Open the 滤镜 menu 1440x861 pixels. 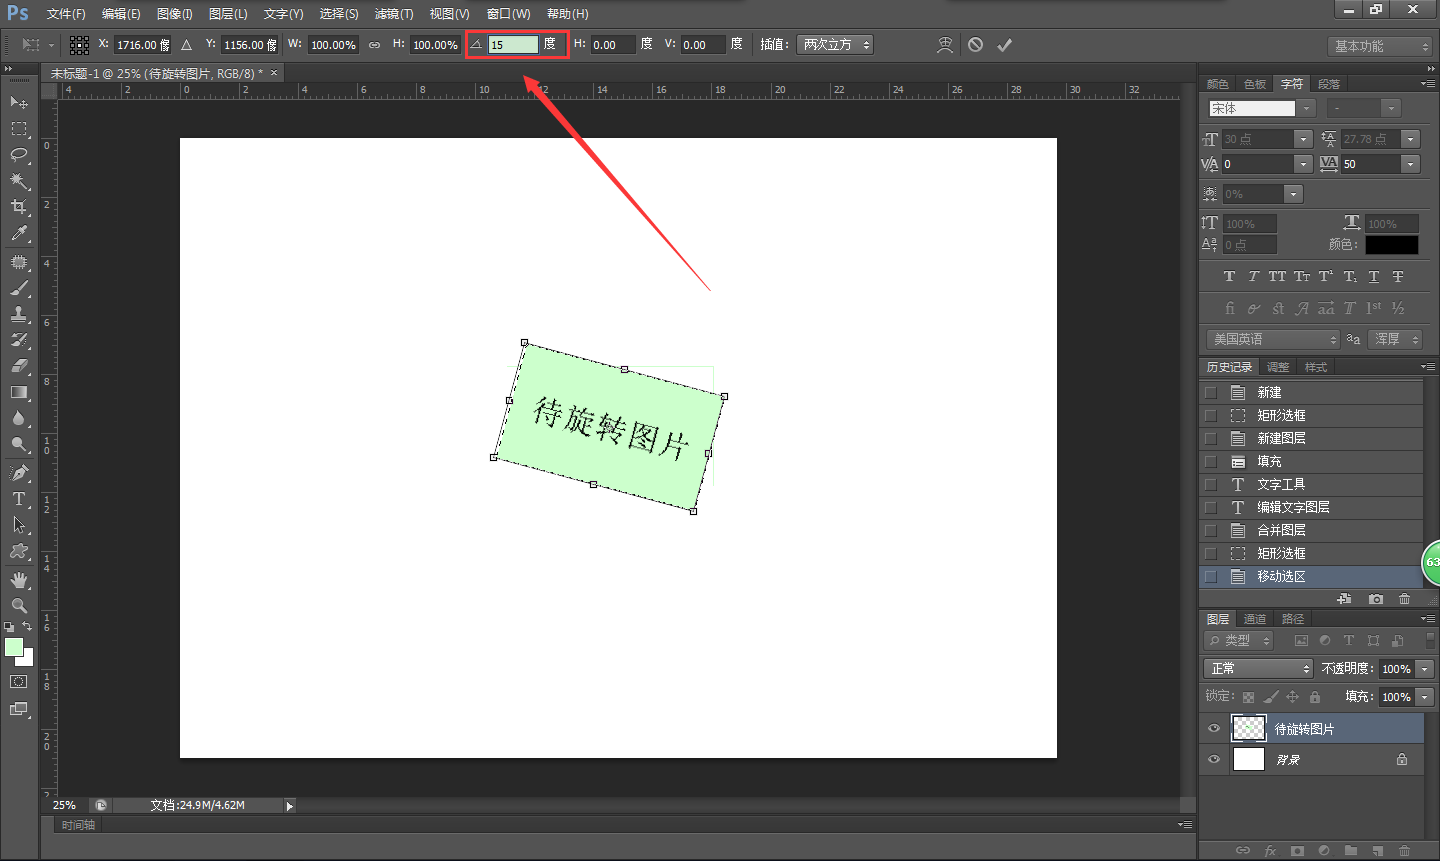(x=393, y=14)
